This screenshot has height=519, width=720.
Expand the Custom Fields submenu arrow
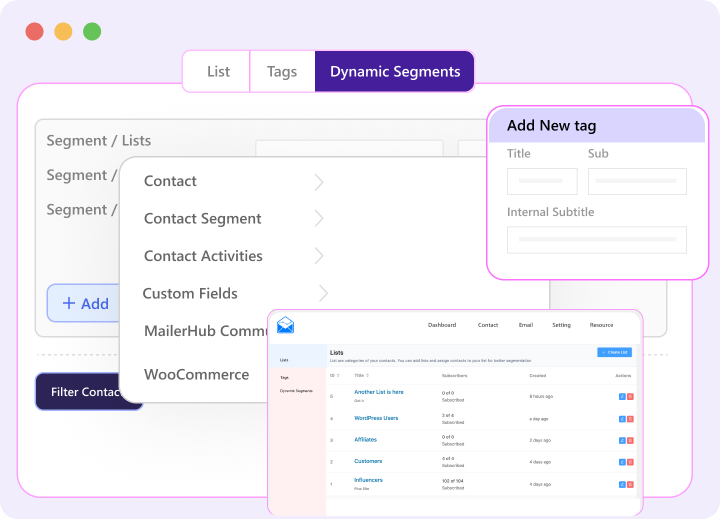point(323,293)
